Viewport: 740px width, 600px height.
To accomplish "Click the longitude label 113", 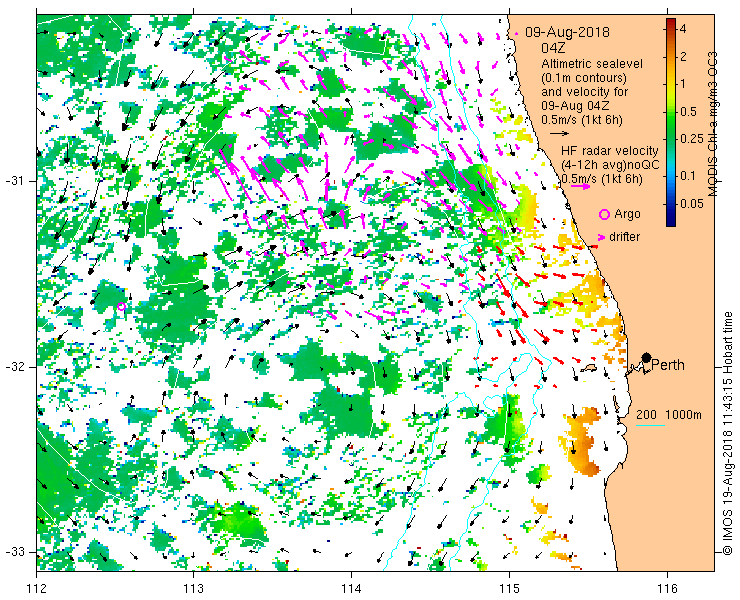I will click(193, 589).
